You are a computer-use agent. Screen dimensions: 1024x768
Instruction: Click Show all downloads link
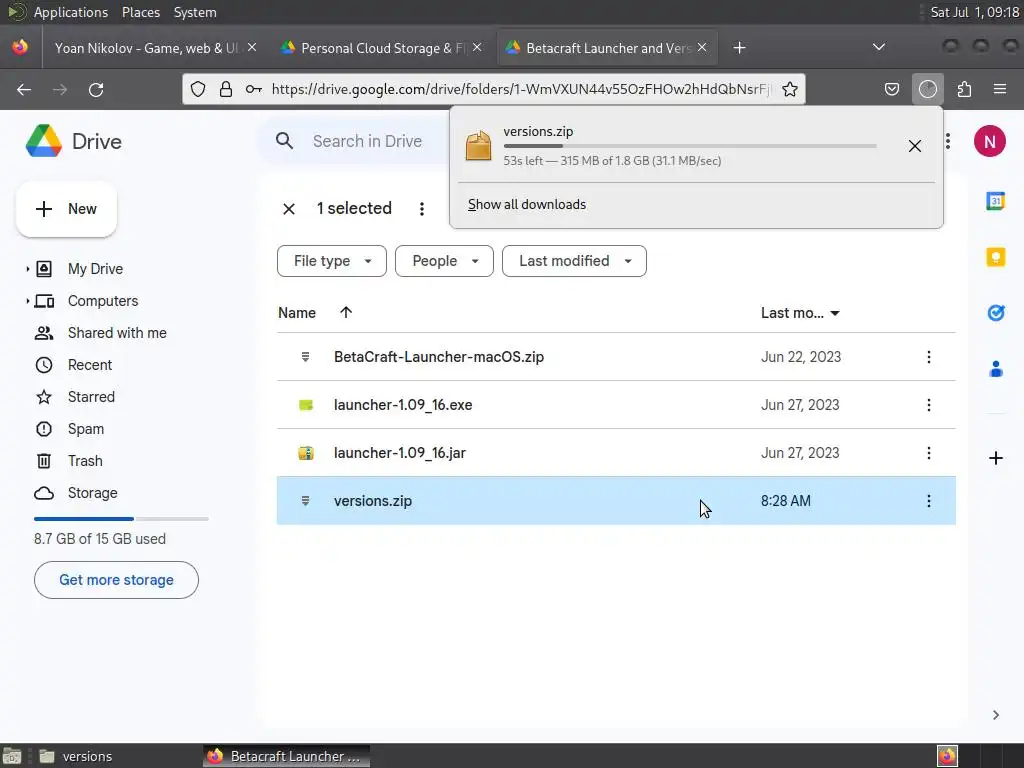pos(526,204)
